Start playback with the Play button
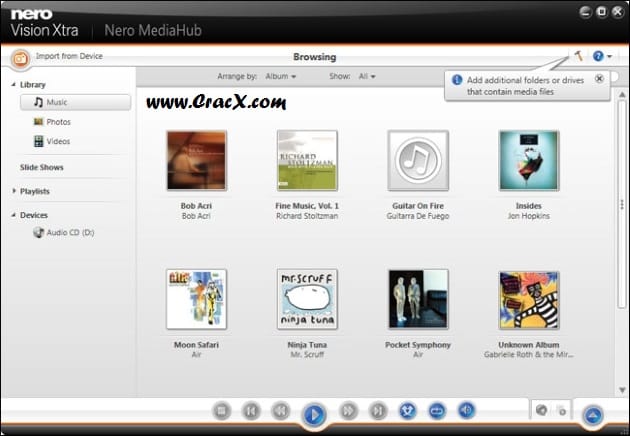The width and height of the screenshot is (630, 436). [314, 414]
